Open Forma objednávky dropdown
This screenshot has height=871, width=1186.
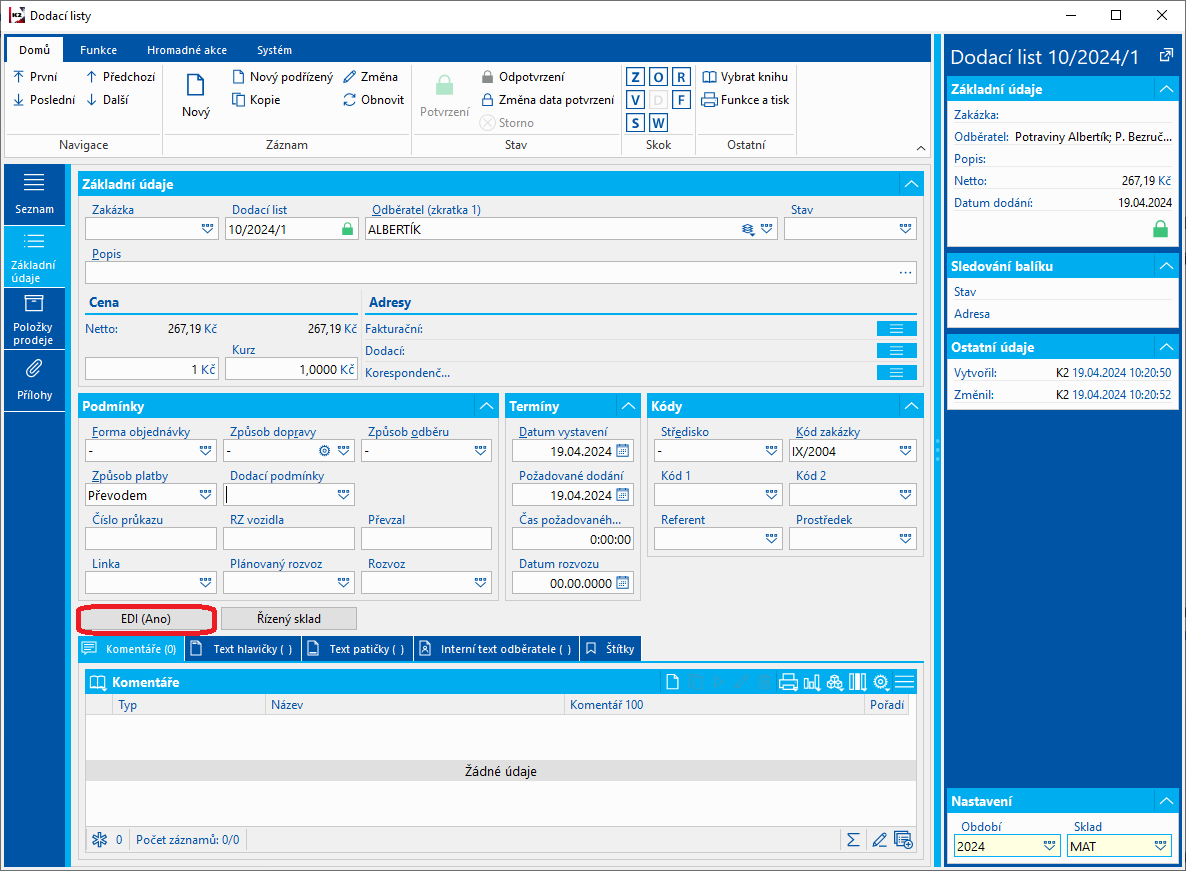coord(206,451)
